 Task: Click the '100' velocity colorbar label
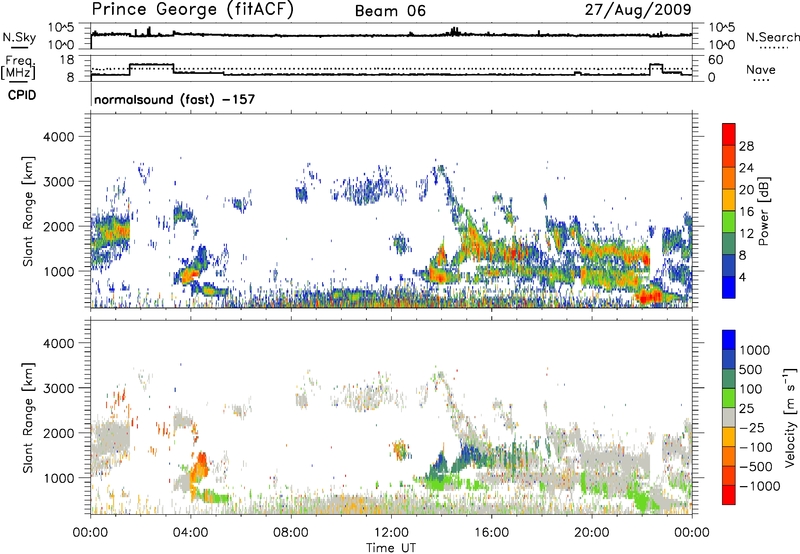(751, 389)
